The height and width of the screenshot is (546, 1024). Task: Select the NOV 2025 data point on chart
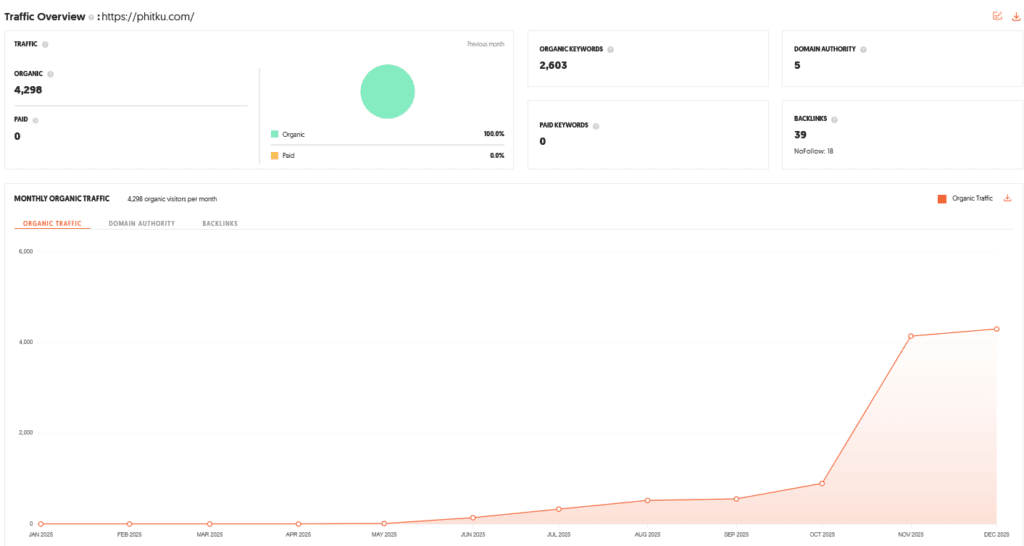(911, 336)
